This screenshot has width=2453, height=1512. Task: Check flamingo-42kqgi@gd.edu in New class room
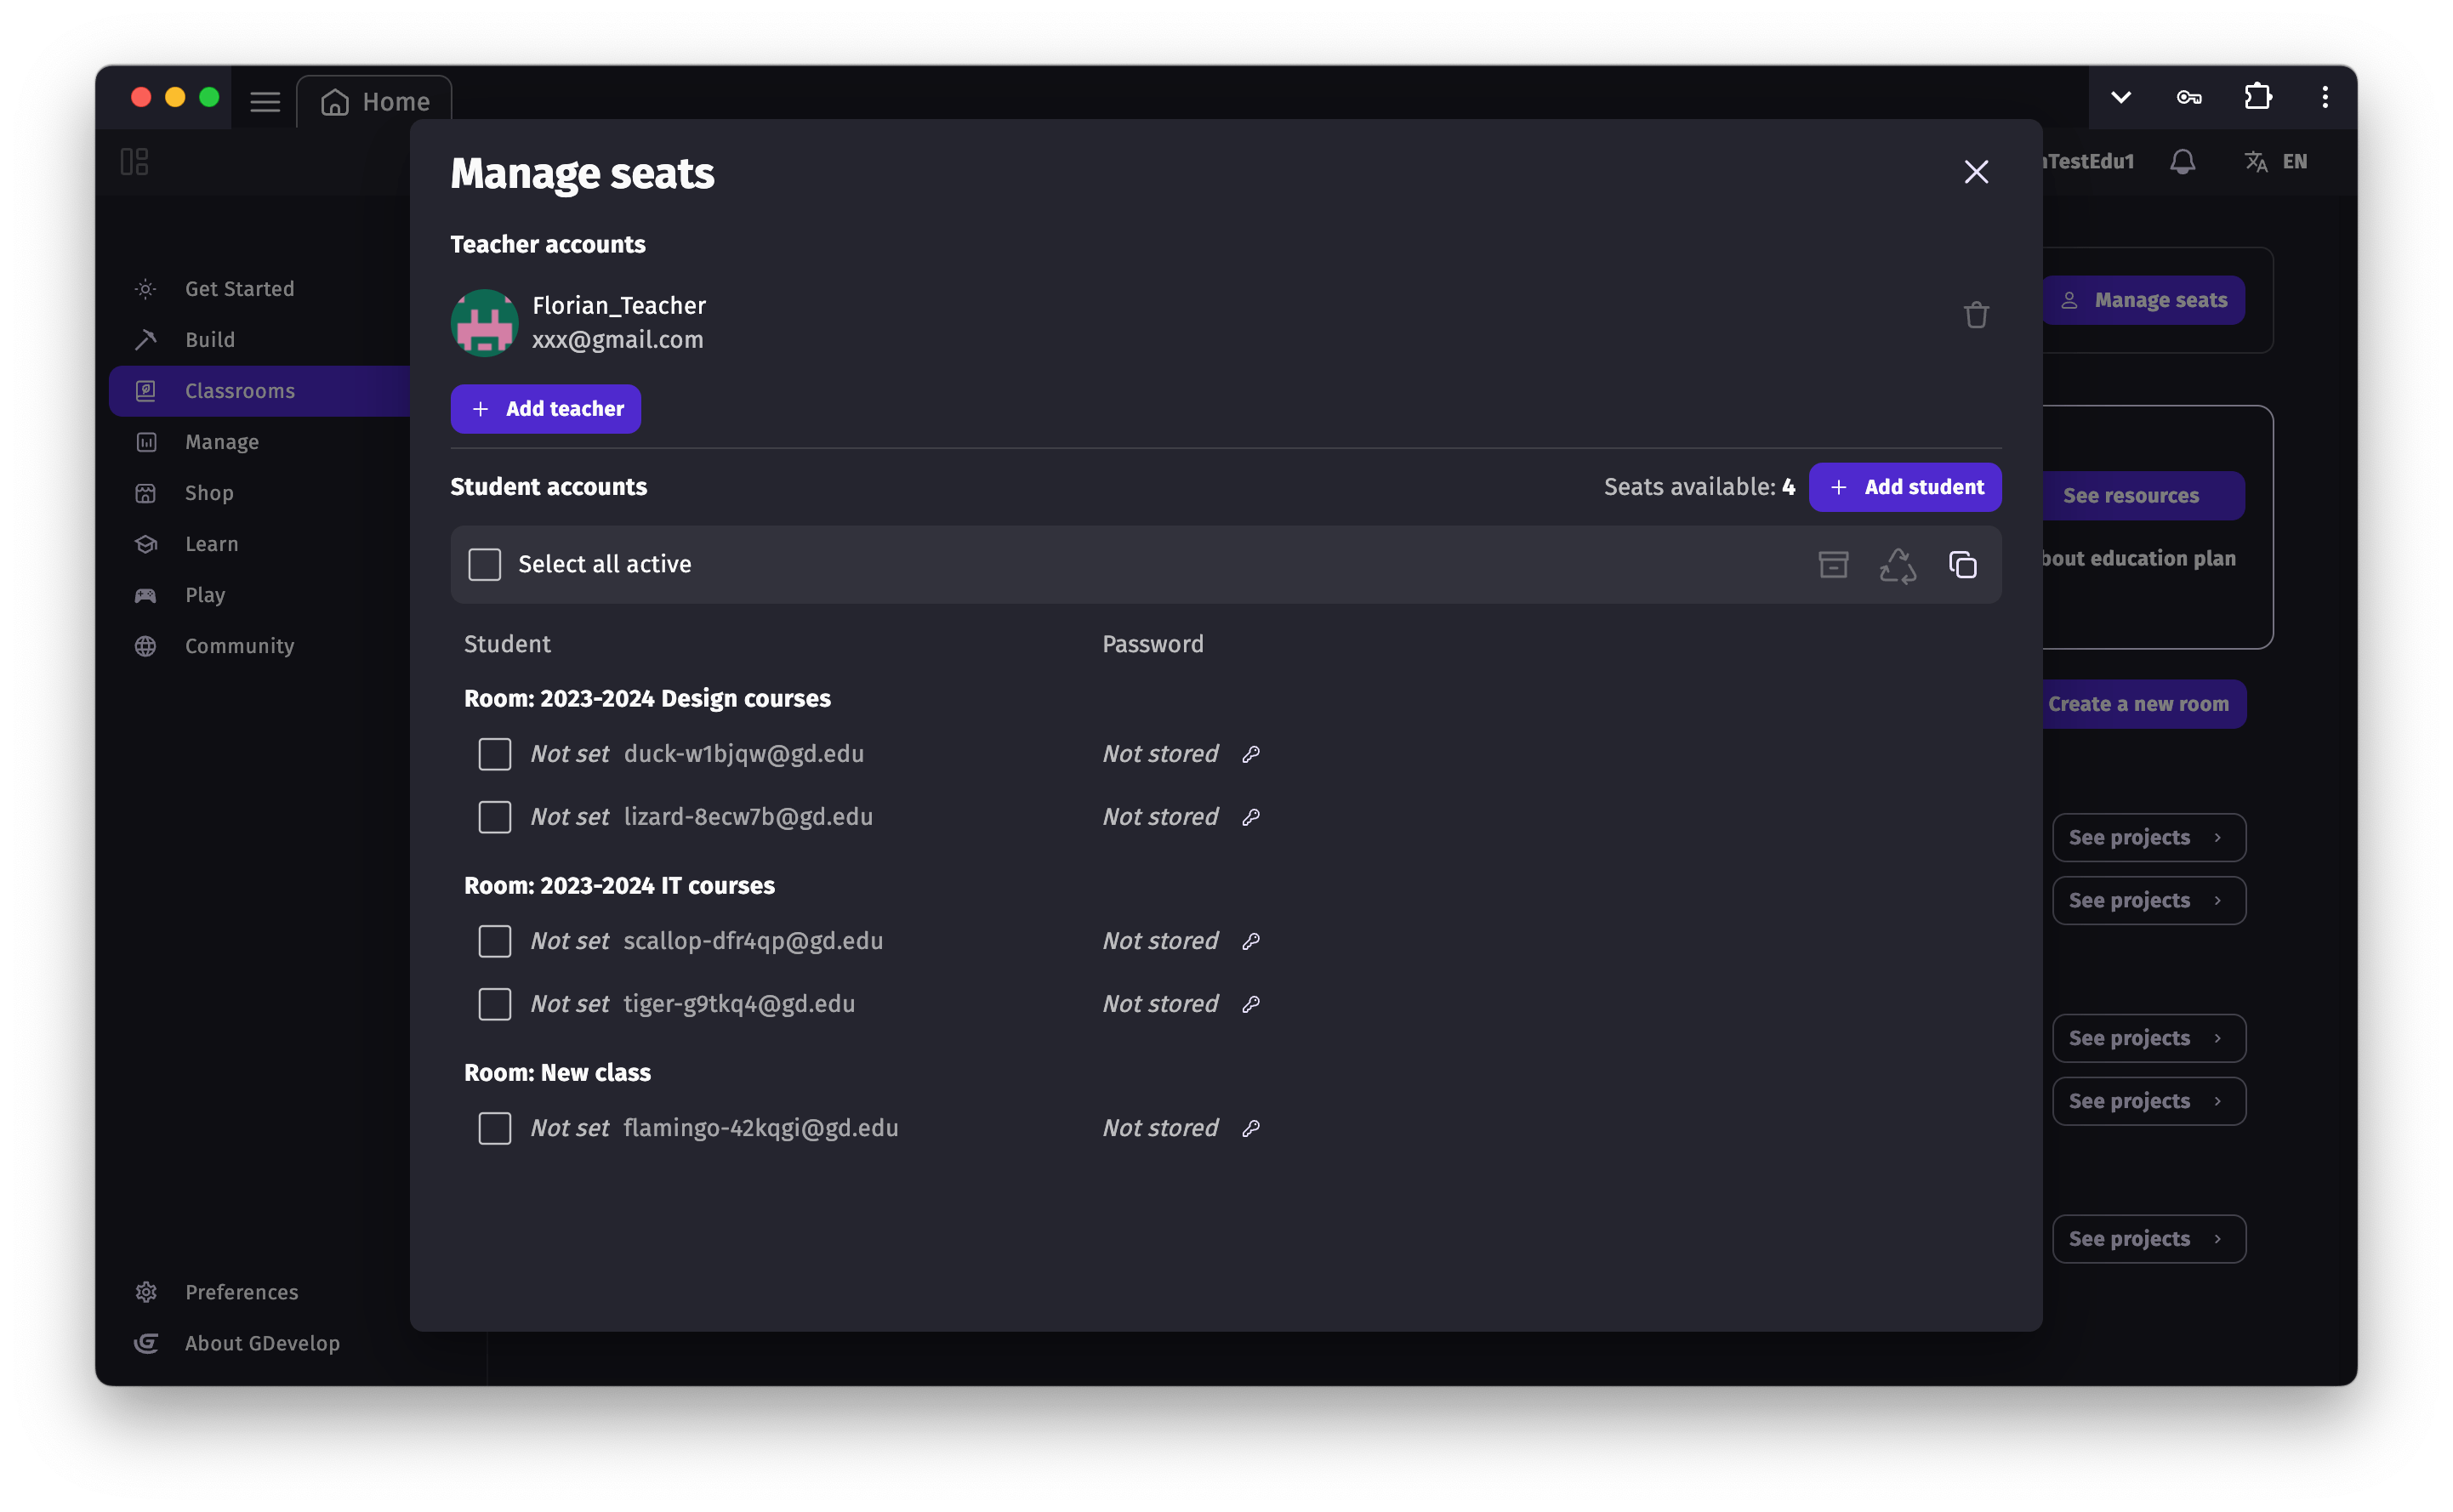coord(494,1128)
